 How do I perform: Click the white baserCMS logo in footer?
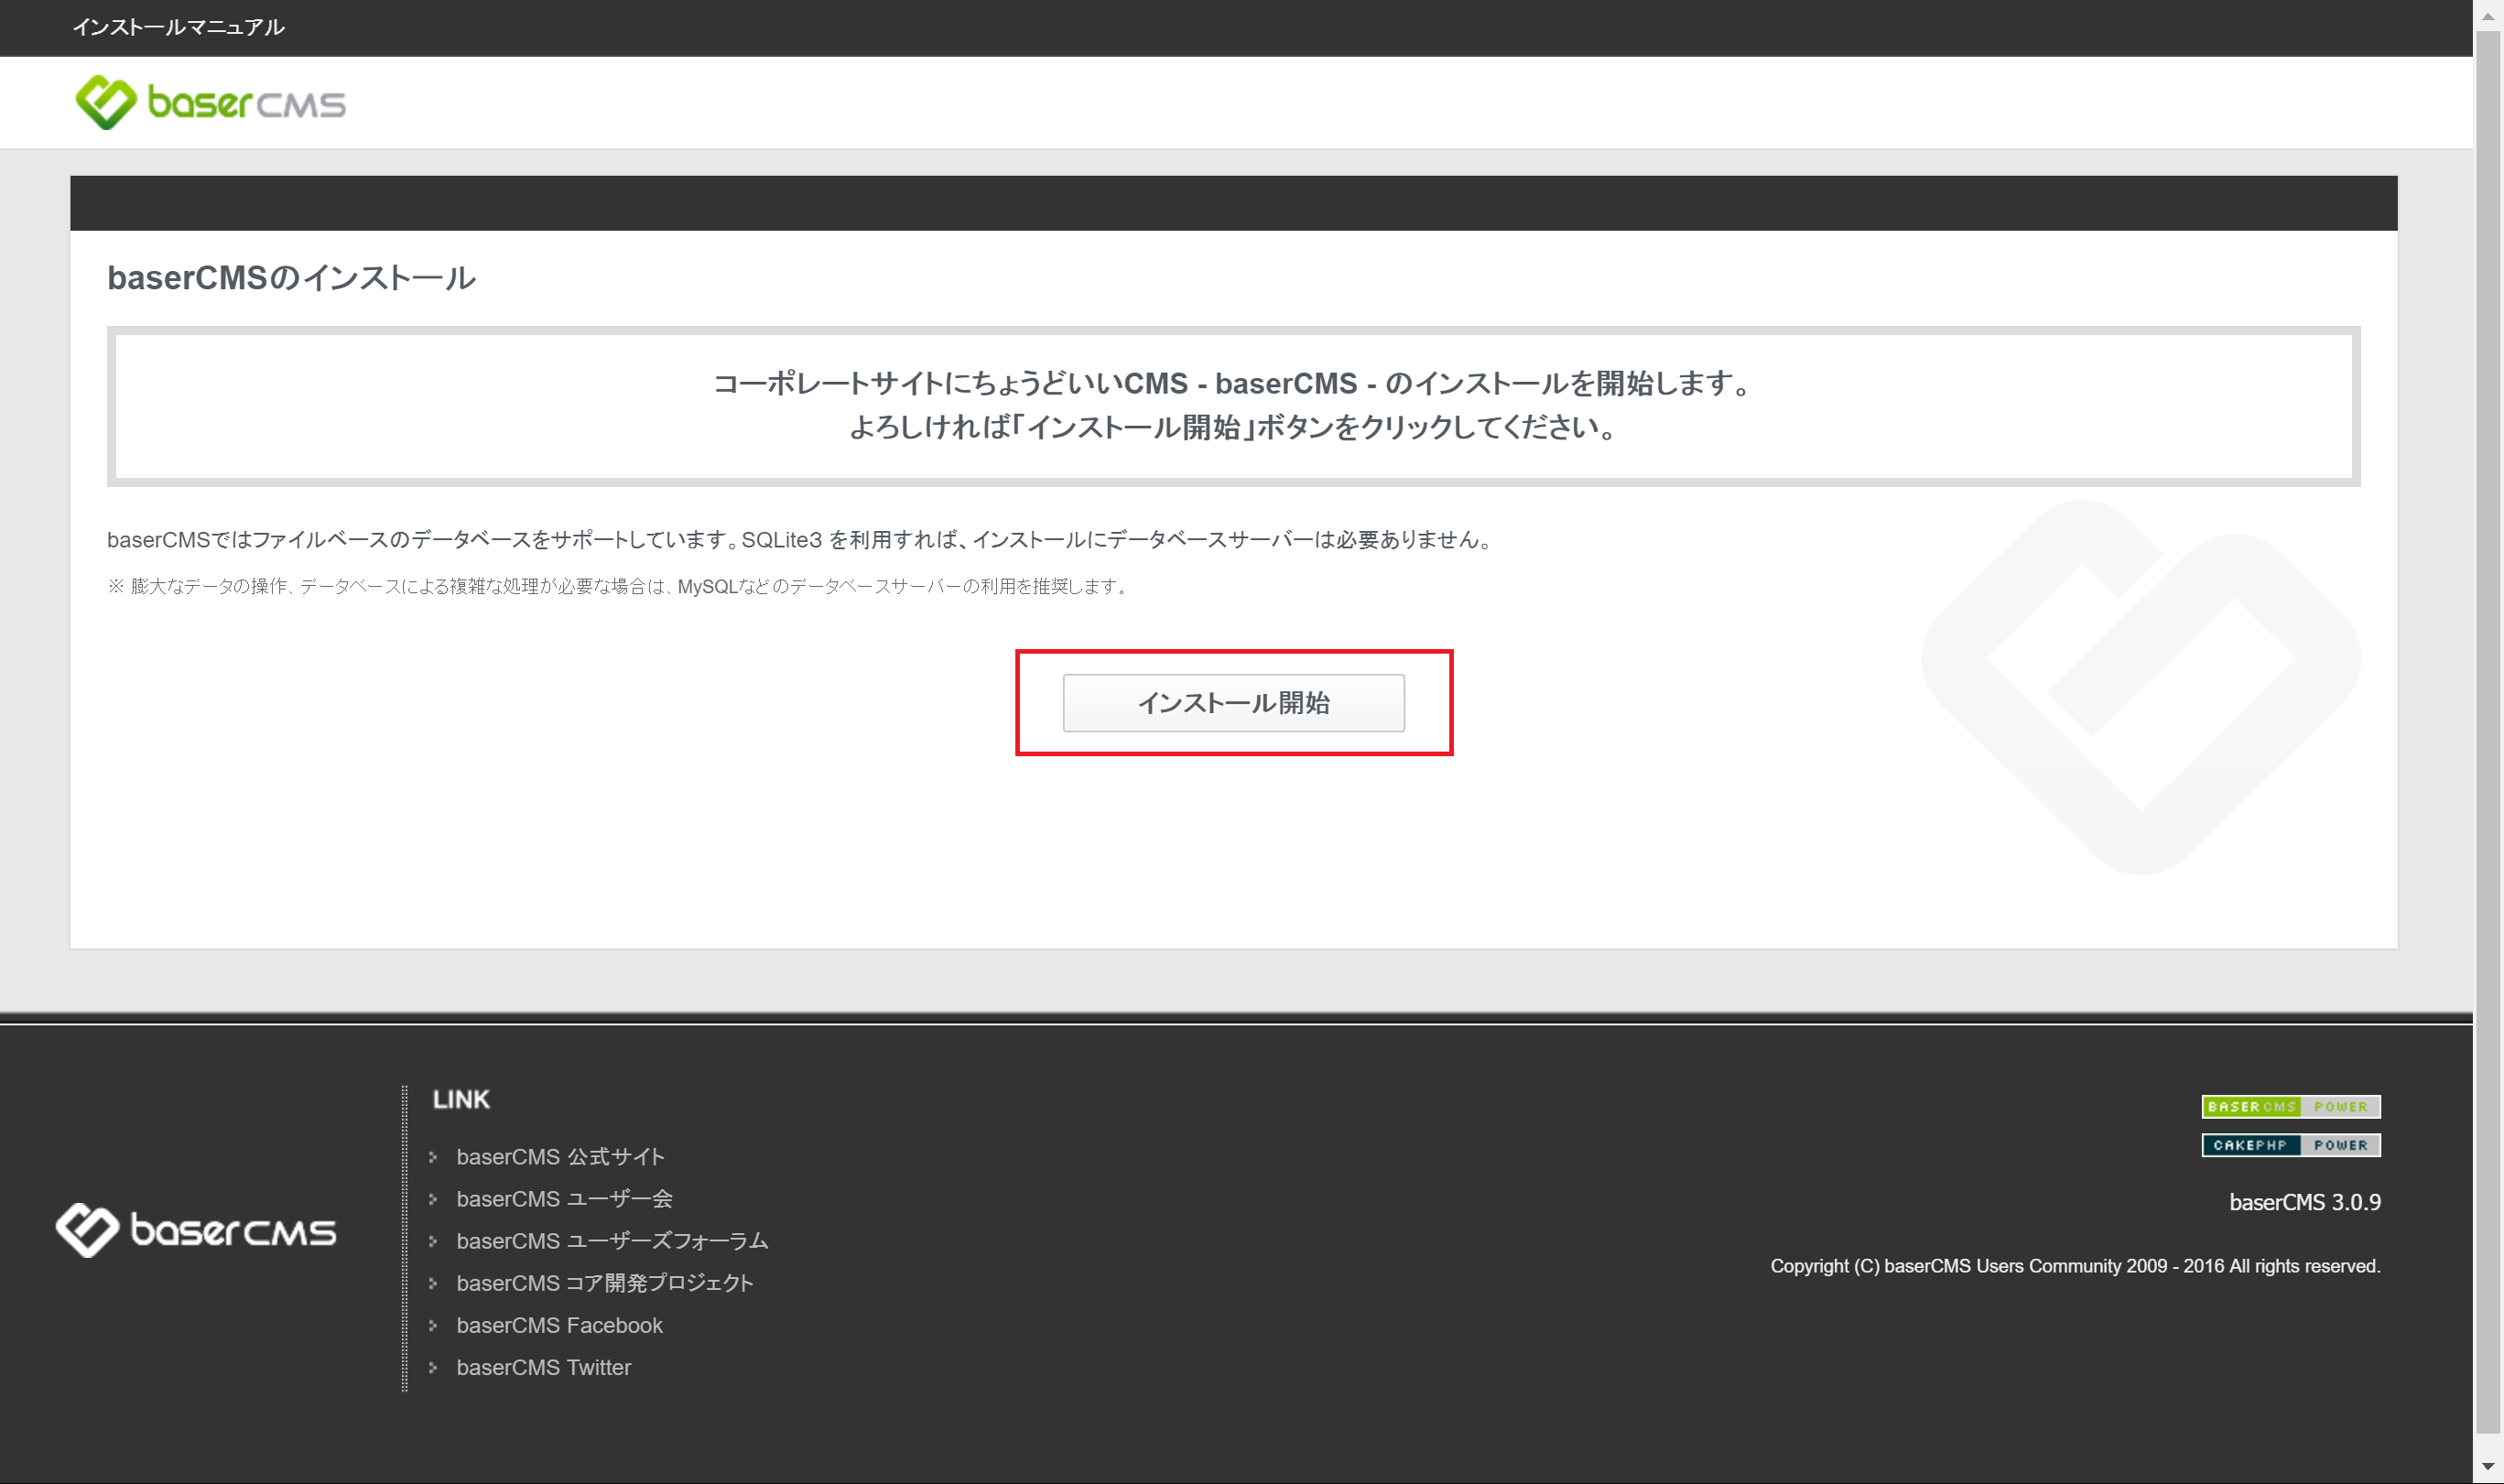(196, 1230)
